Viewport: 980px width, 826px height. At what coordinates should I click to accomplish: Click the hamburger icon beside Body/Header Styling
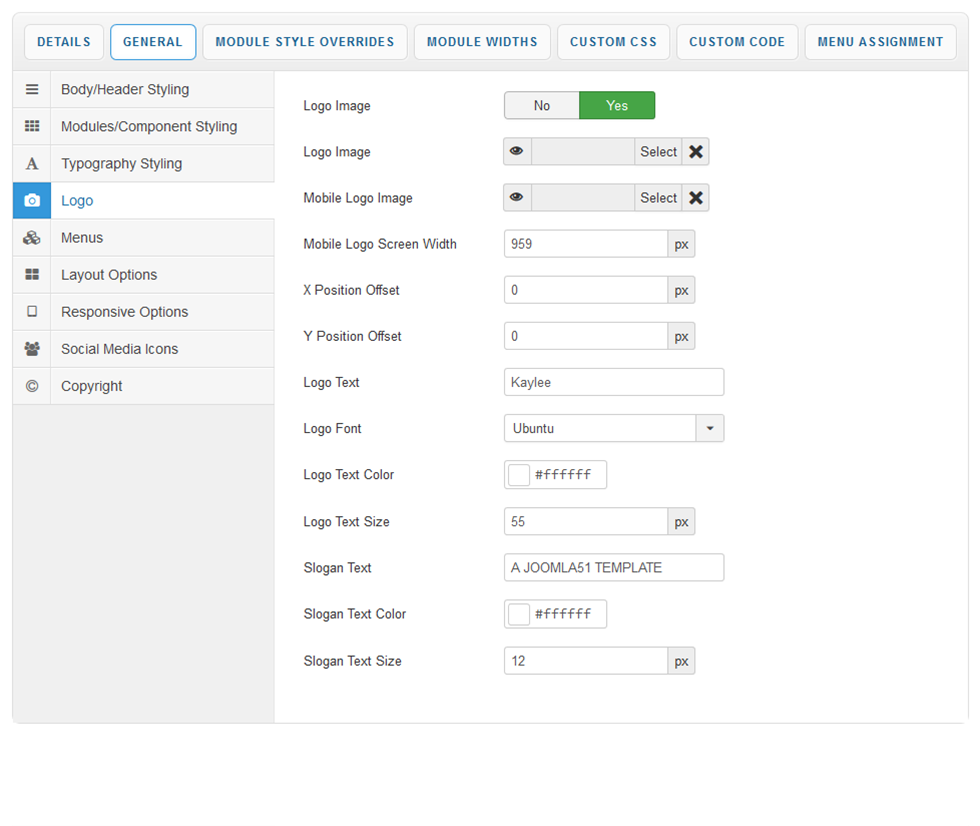pos(32,90)
